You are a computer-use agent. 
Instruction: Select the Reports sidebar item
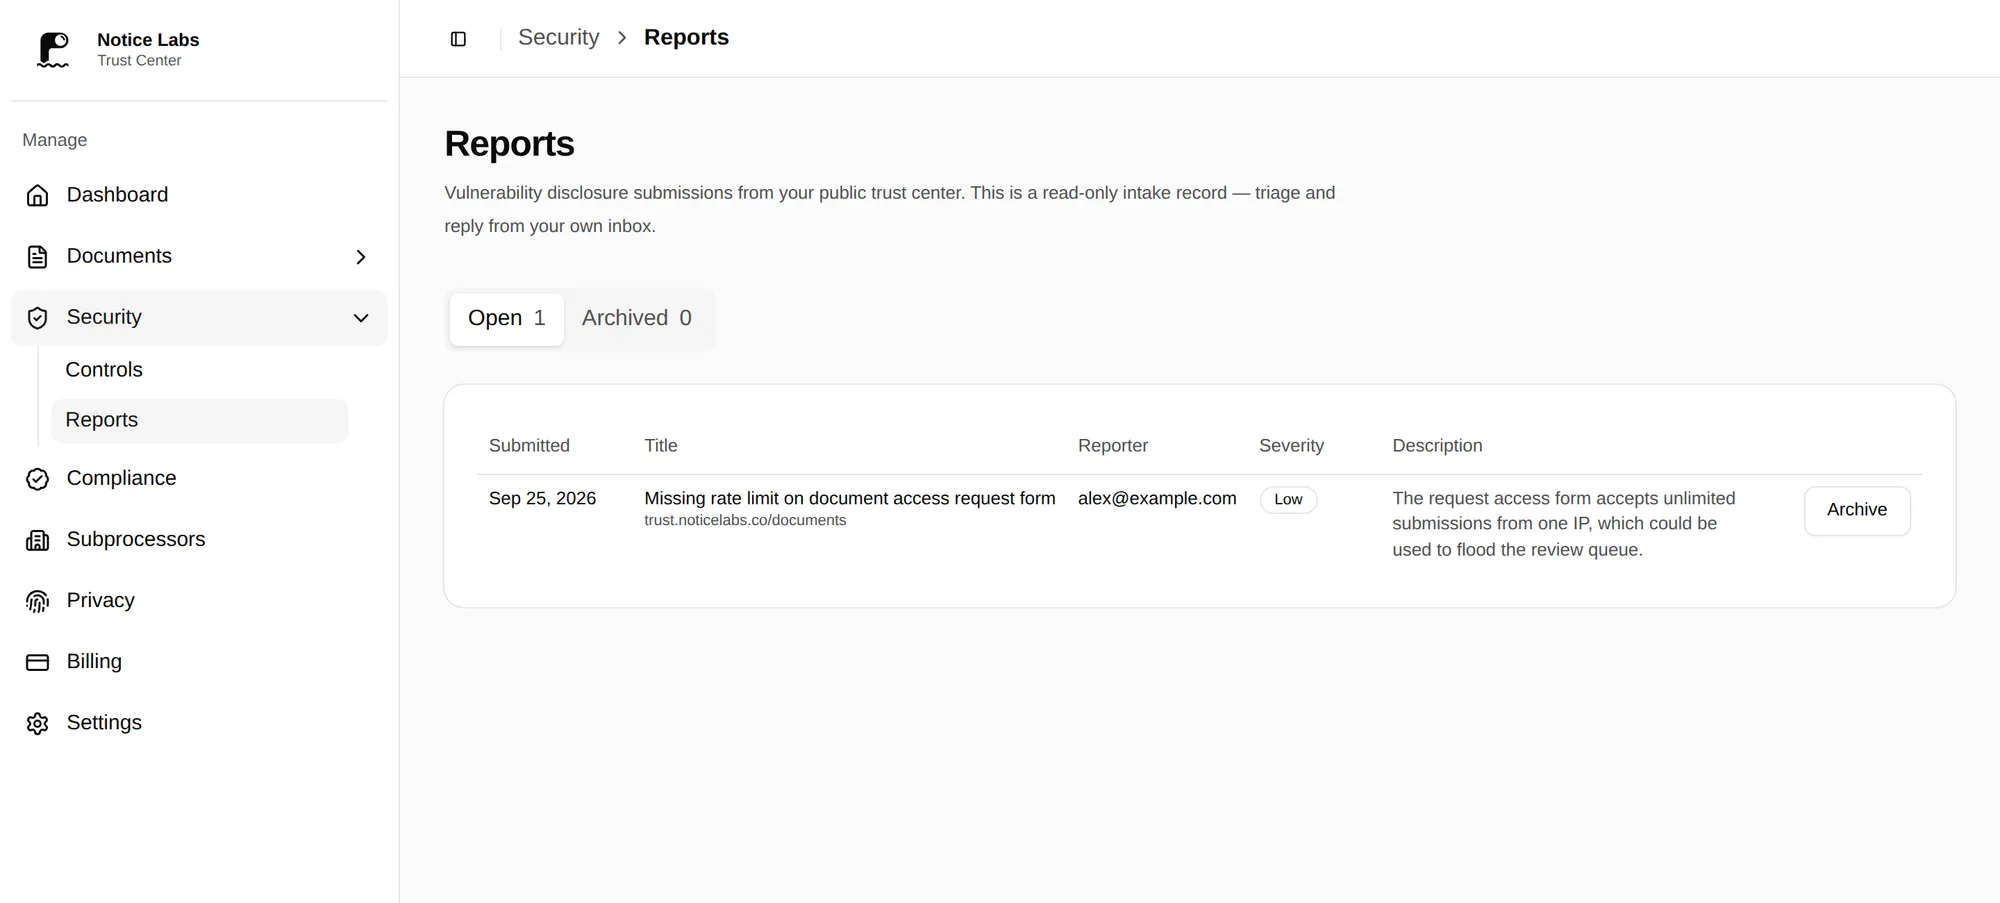(x=200, y=420)
